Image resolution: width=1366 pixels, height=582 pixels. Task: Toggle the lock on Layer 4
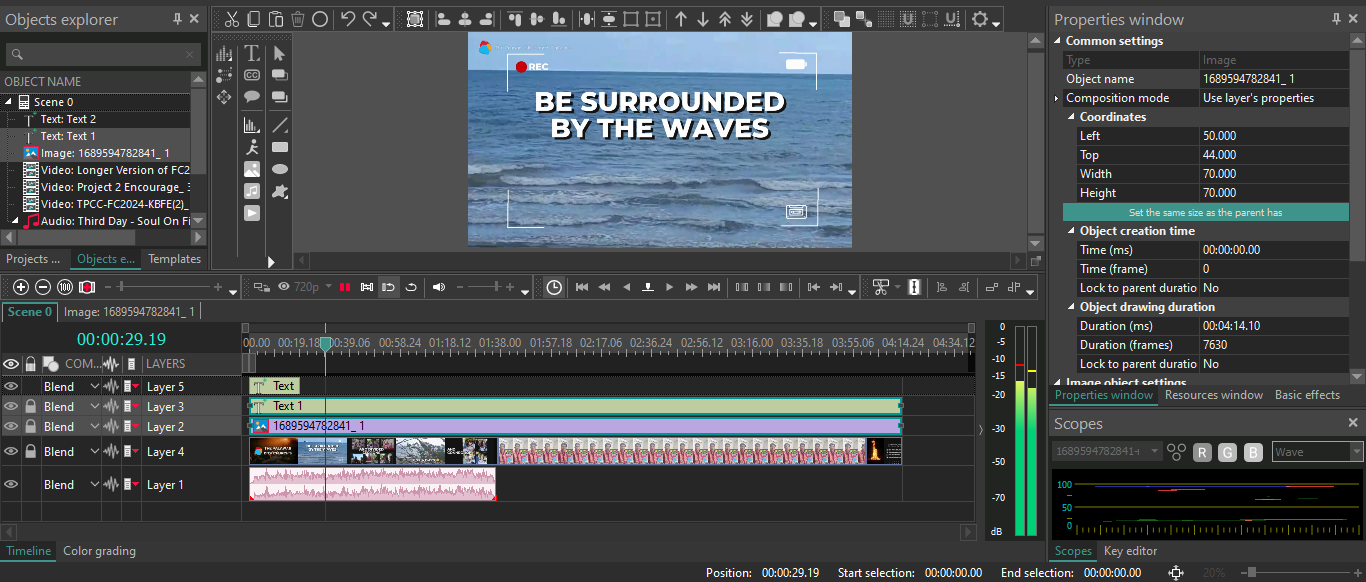31,452
